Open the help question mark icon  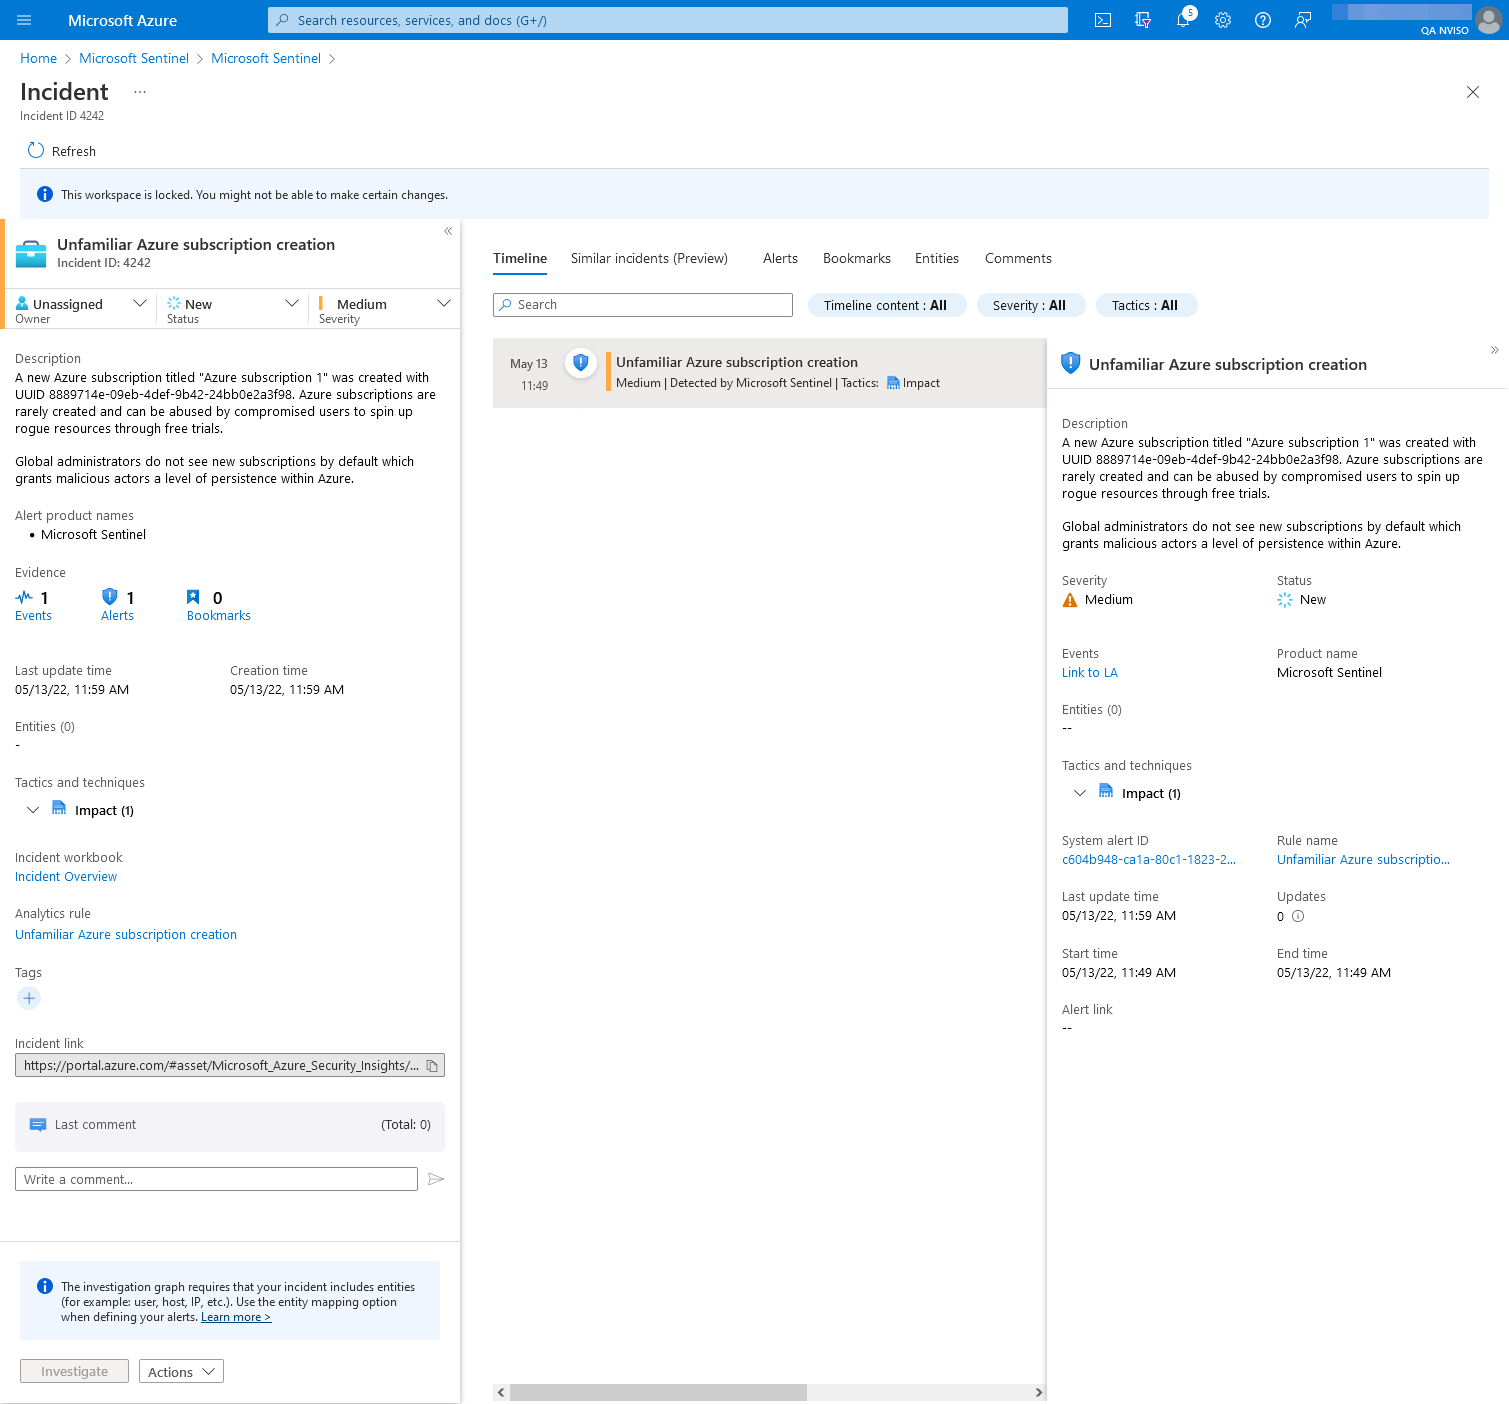(1262, 20)
